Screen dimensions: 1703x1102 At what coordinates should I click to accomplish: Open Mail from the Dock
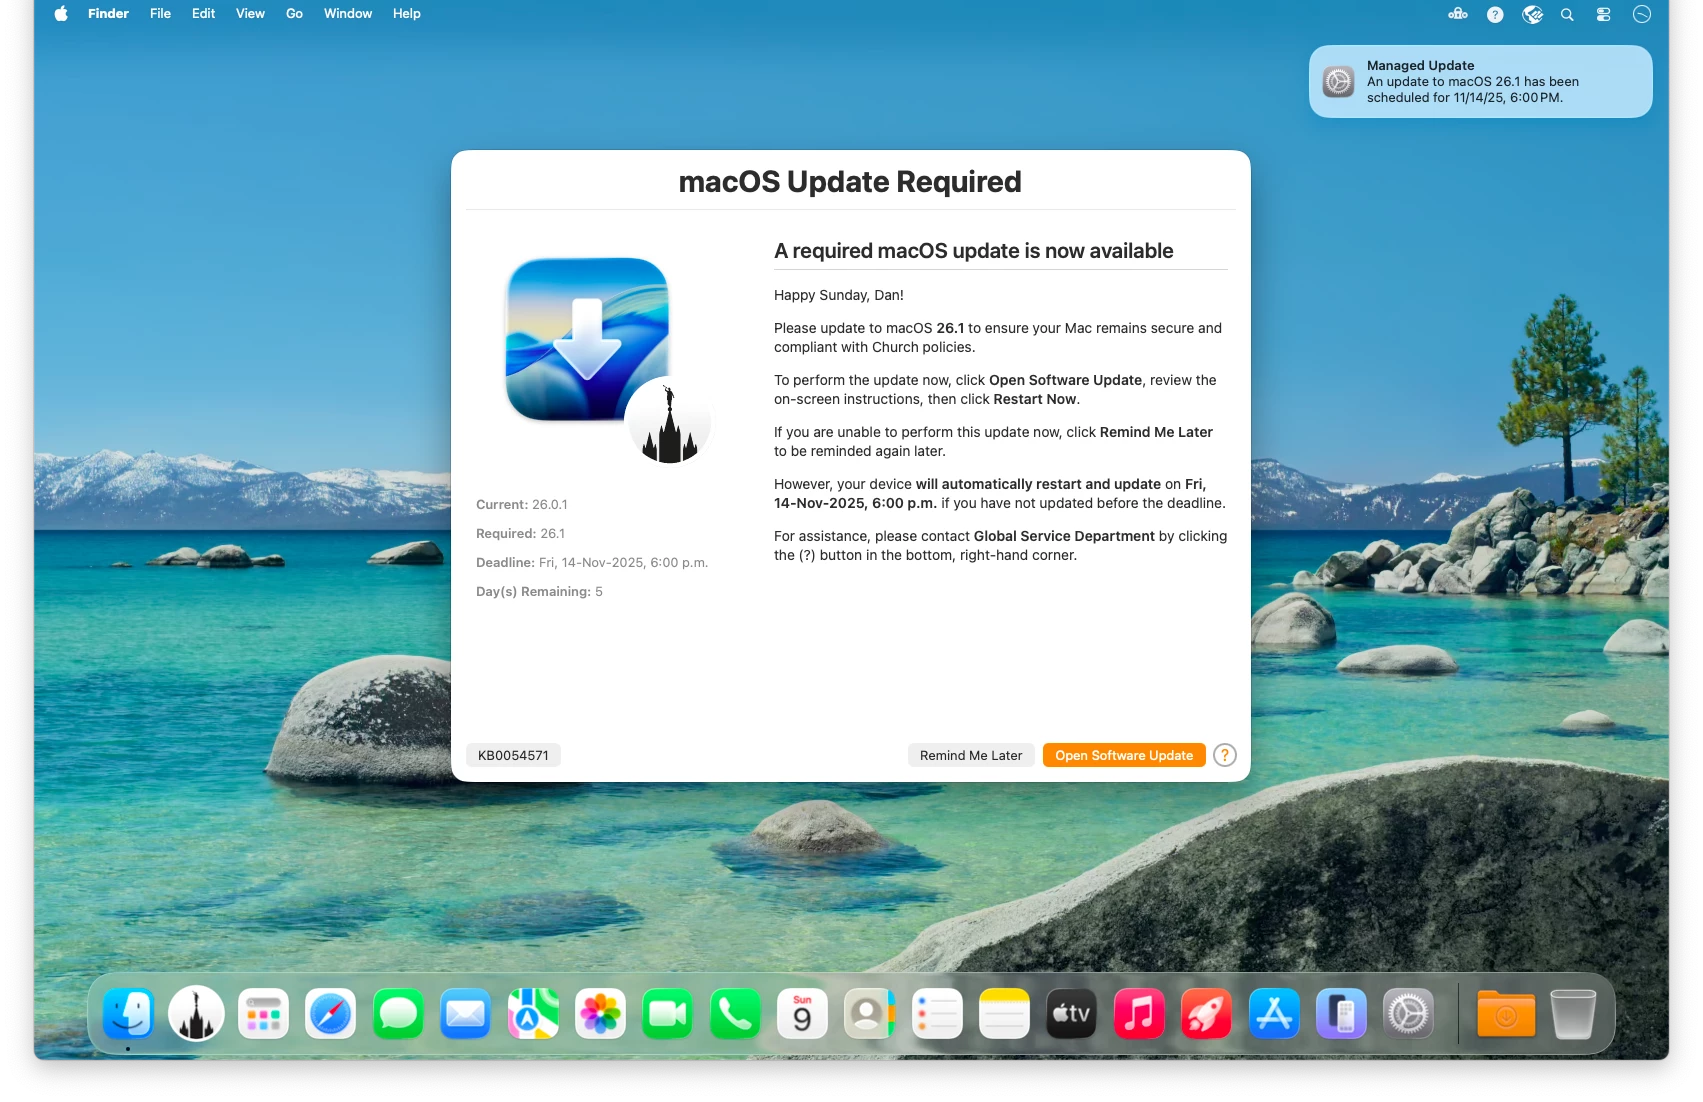(465, 1014)
